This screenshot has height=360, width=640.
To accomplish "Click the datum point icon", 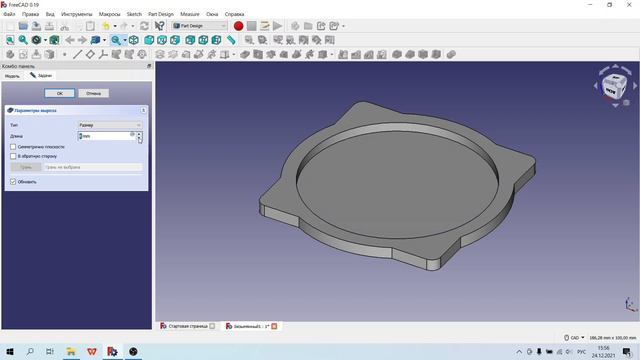I will tap(64, 54).
